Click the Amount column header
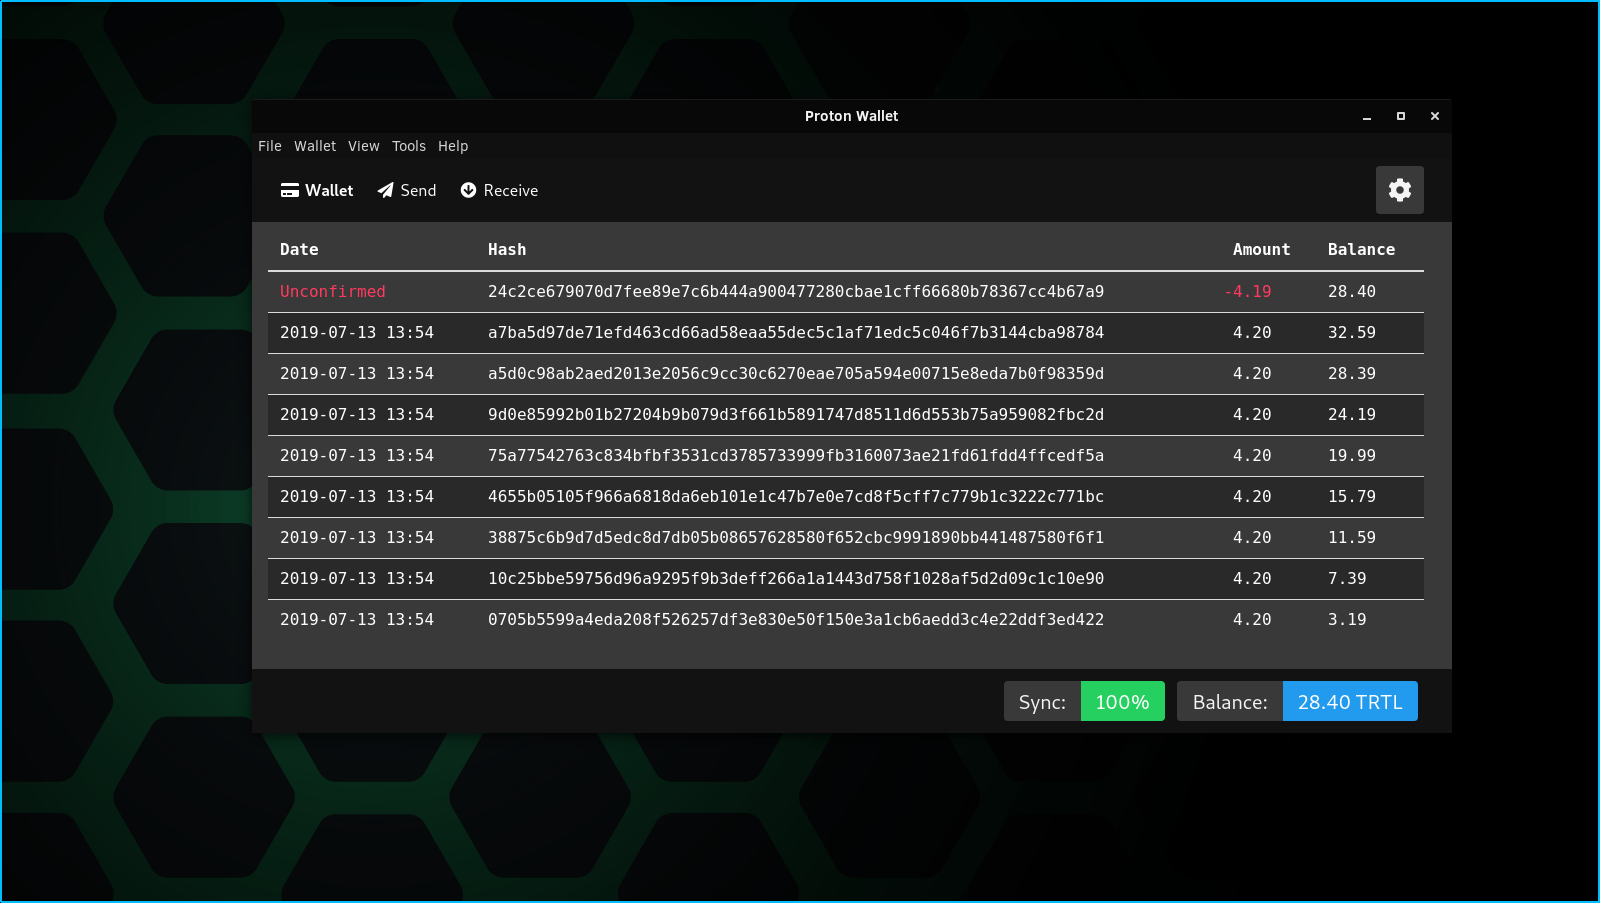The width and height of the screenshot is (1600, 903). [x=1261, y=249]
